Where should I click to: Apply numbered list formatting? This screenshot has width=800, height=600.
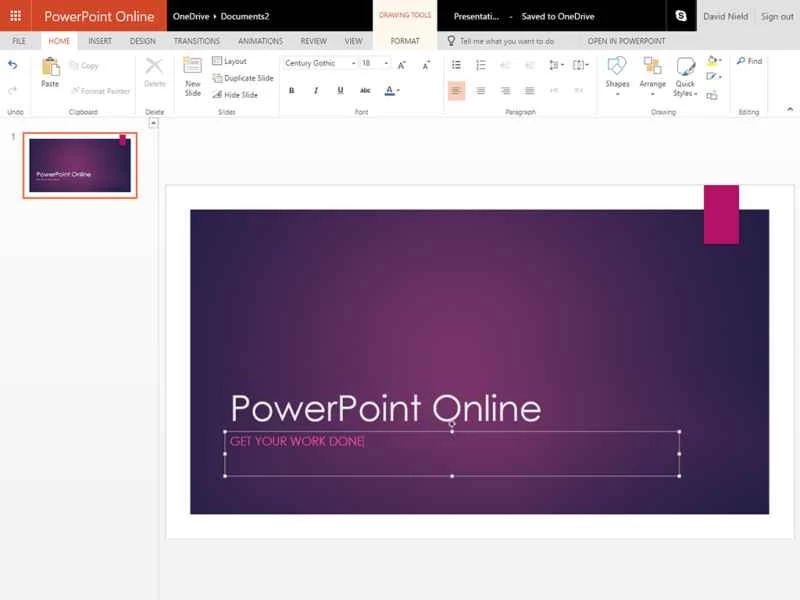click(x=480, y=64)
